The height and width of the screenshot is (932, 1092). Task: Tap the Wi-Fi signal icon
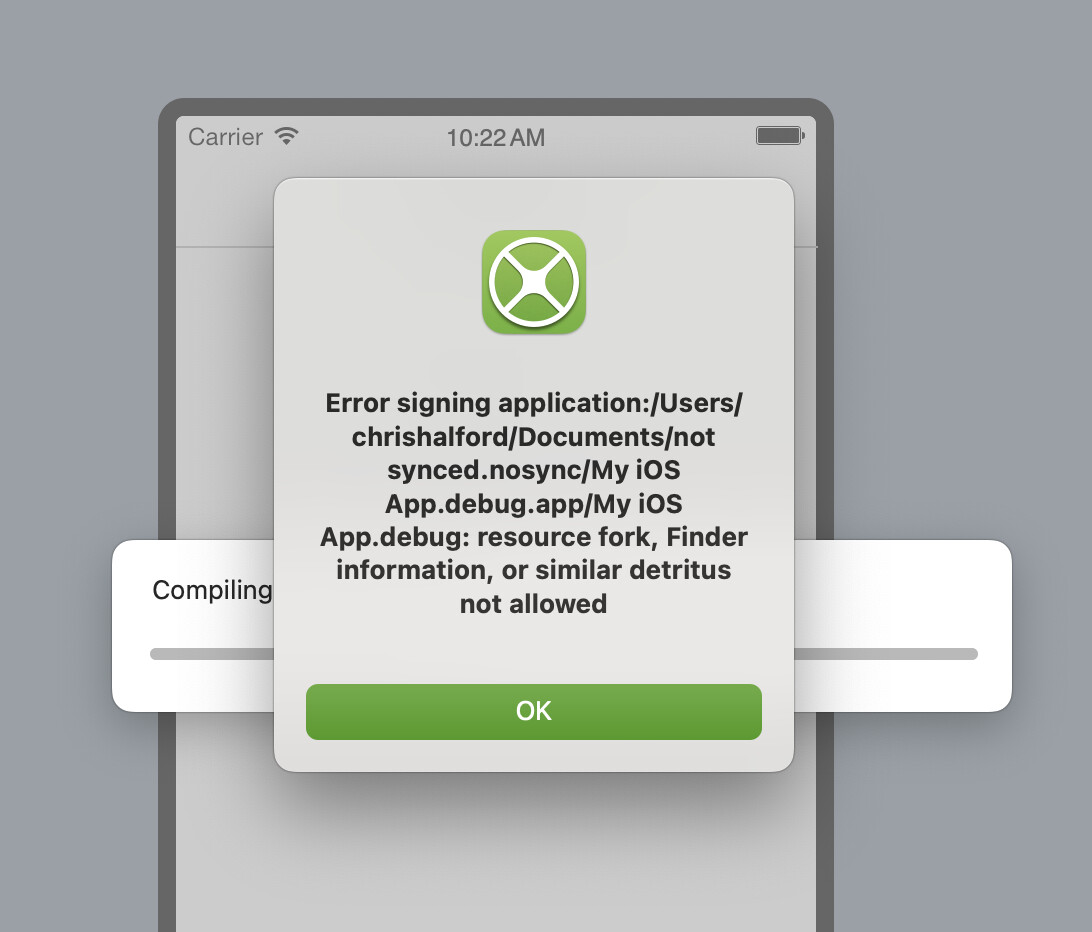pos(286,136)
